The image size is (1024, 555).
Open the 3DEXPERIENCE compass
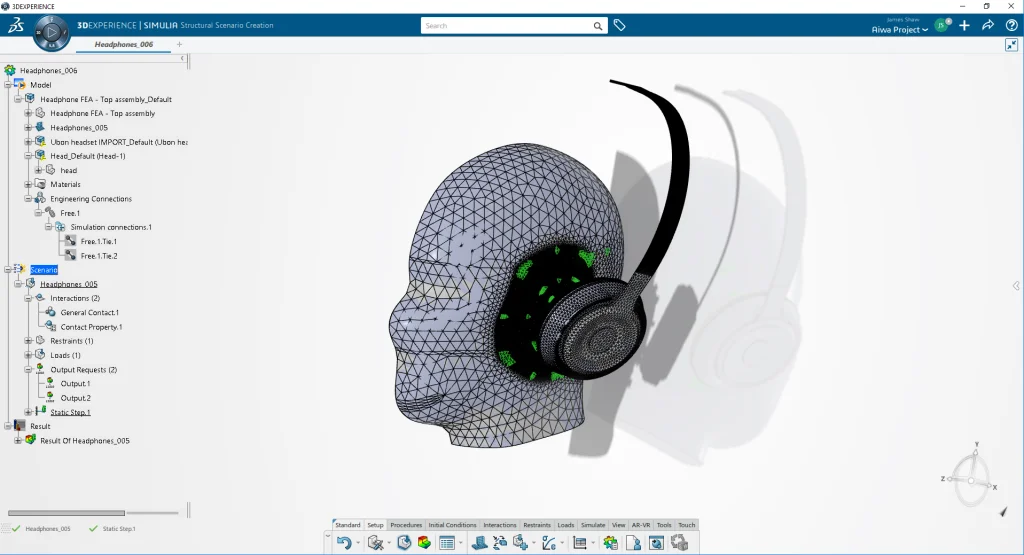51,34
